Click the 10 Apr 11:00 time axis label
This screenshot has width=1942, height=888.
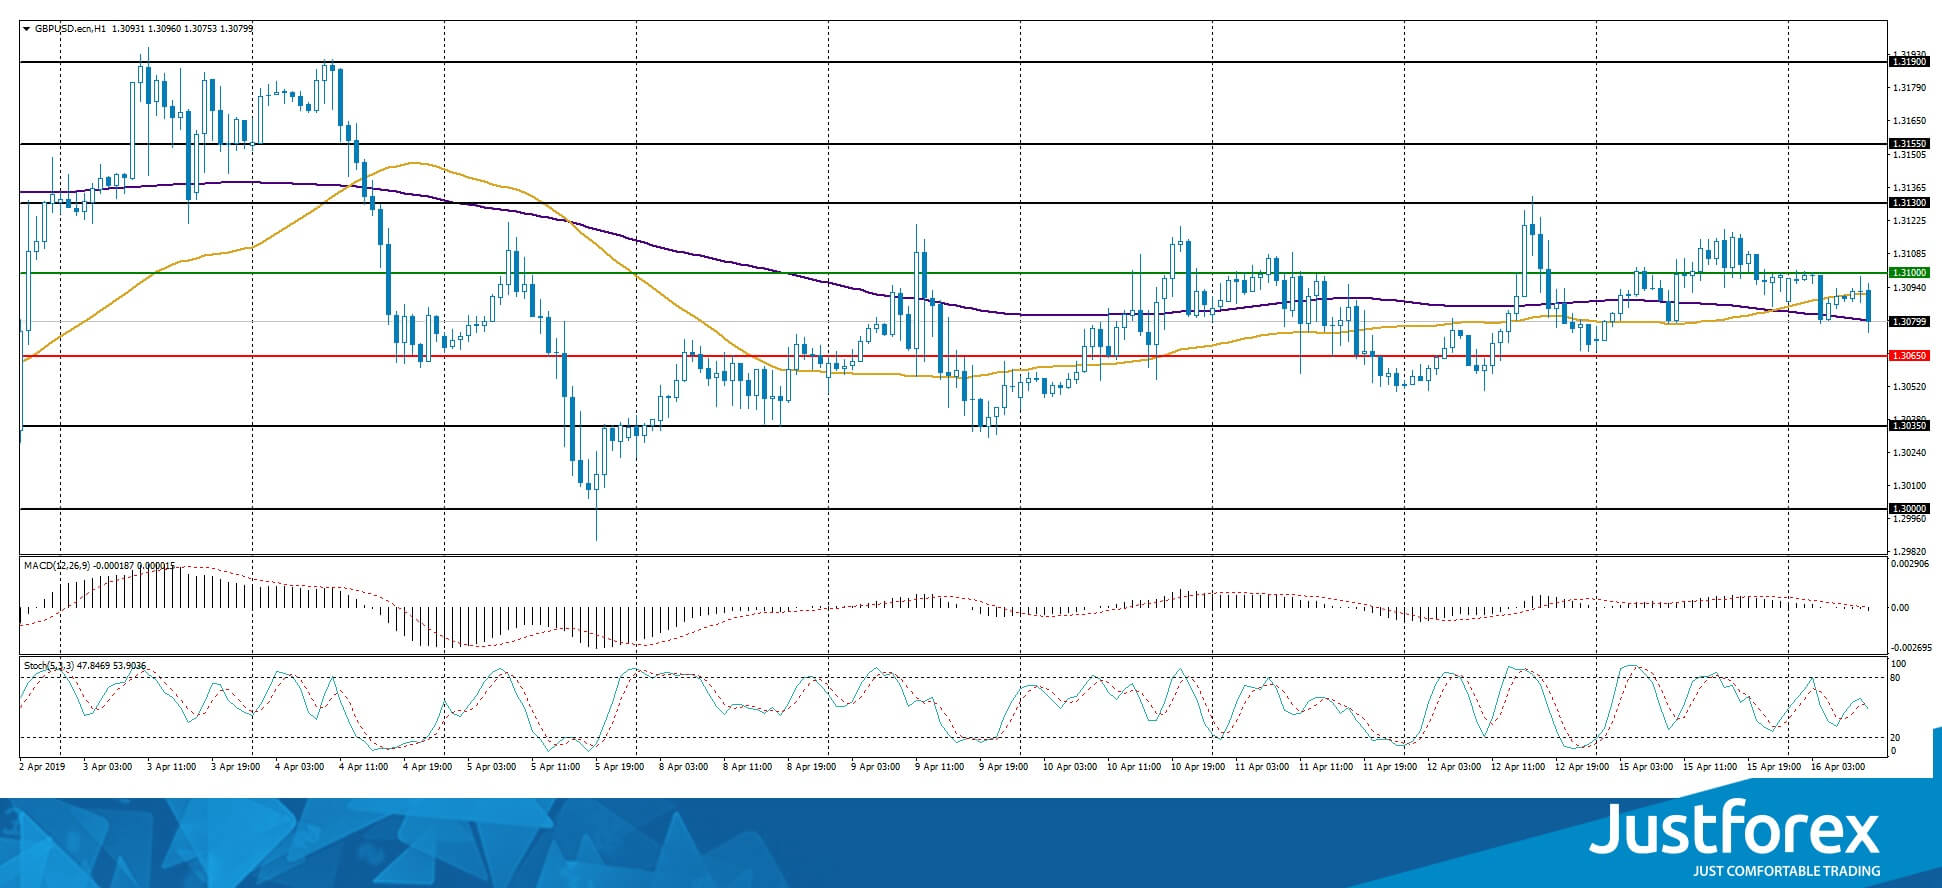(x=1134, y=767)
